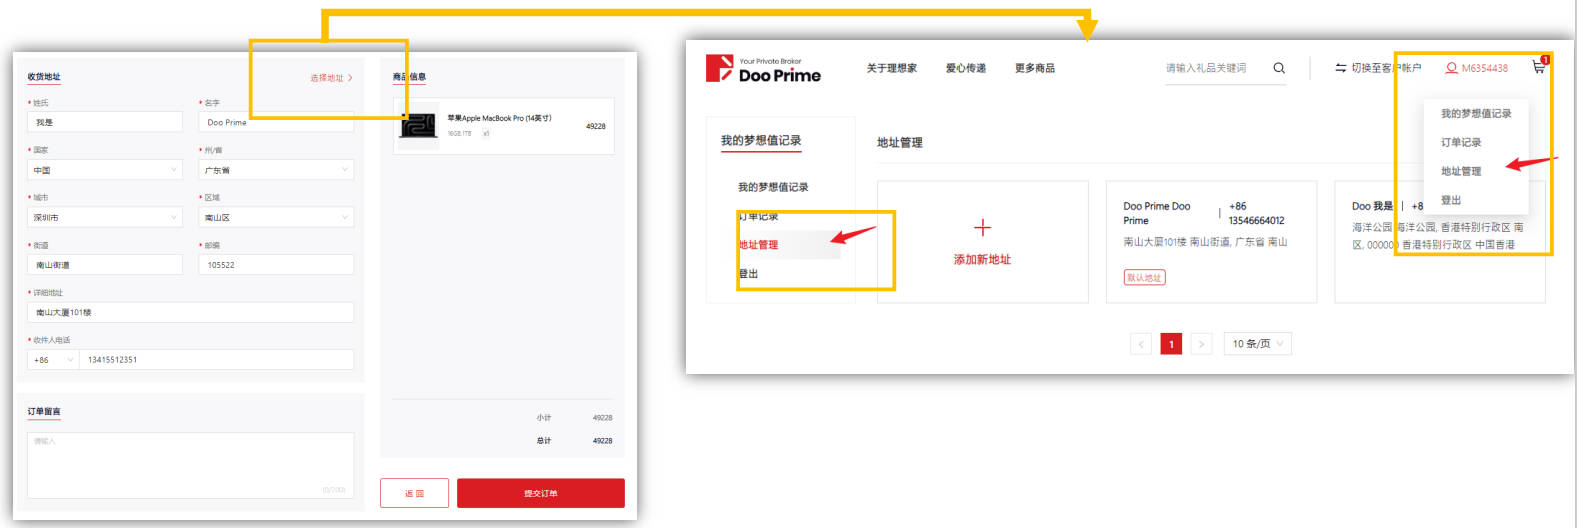
Task: Click the M6354438 account name
Action: tap(1485, 68)
